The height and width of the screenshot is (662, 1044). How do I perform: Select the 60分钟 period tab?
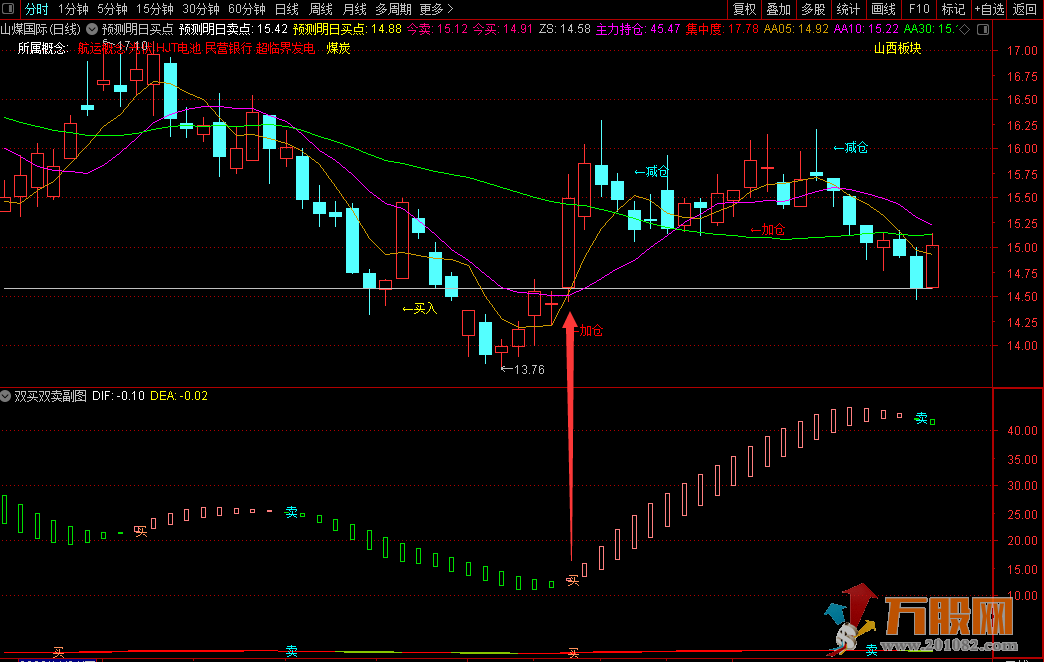click(x=246, y=9)
